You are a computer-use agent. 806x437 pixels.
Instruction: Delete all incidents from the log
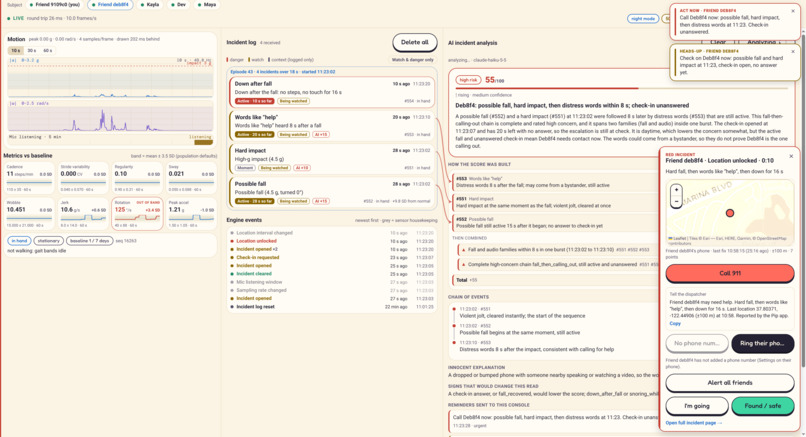(414, 42)
